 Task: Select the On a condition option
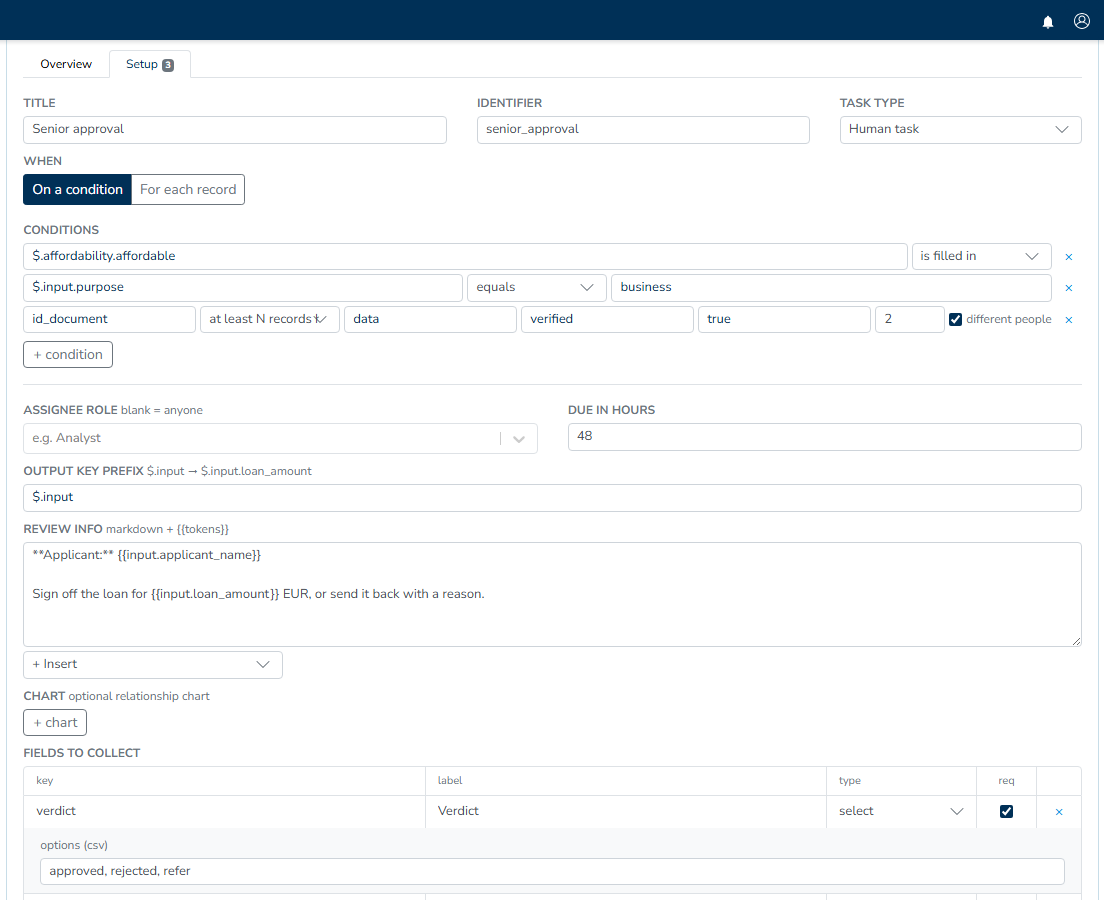click(x=77, y=189)
